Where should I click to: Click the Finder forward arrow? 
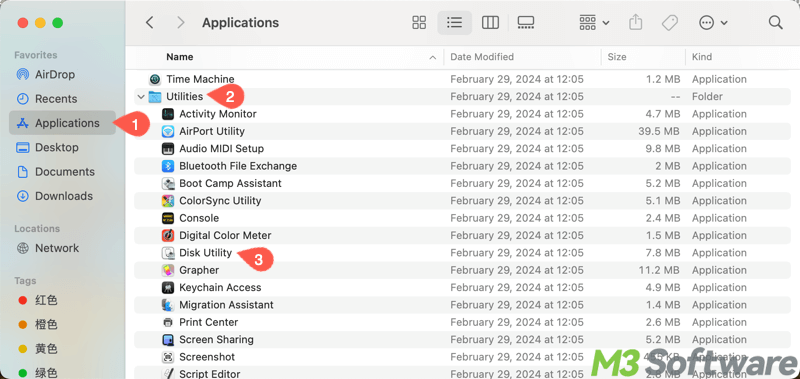180,22
